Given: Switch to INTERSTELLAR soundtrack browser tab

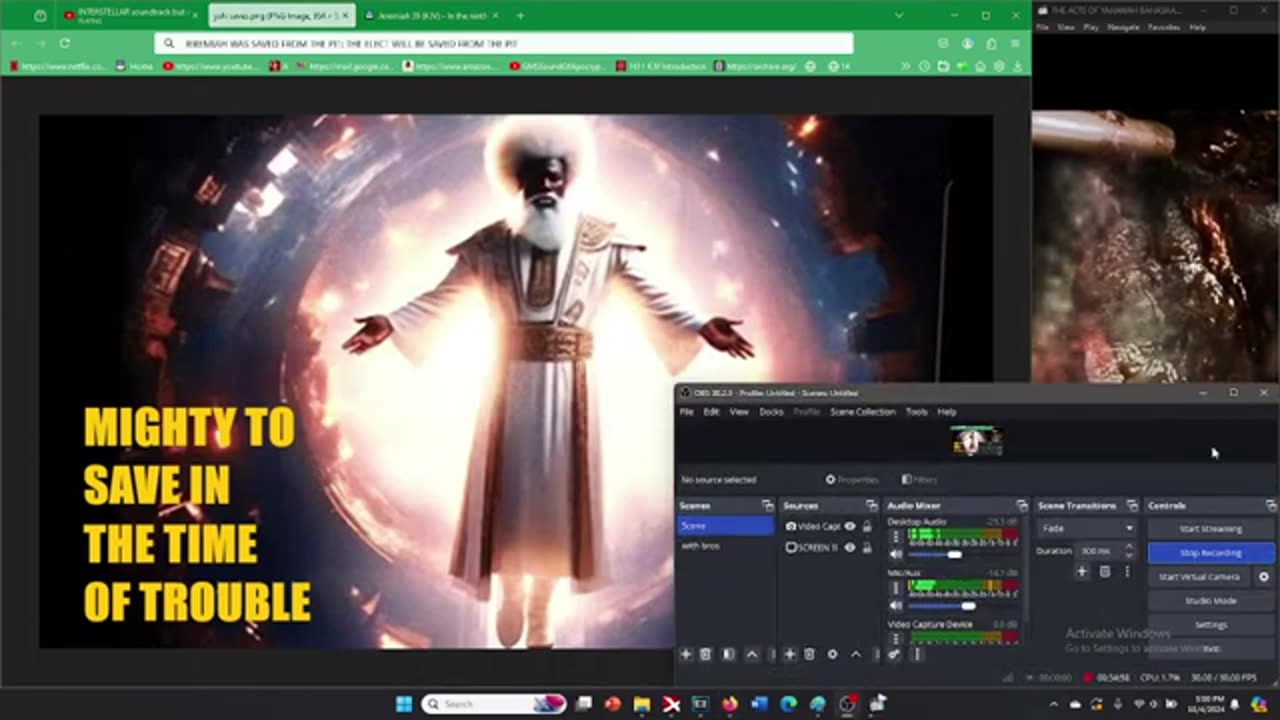Looking at the screenshot, I should tap(129, 15).
